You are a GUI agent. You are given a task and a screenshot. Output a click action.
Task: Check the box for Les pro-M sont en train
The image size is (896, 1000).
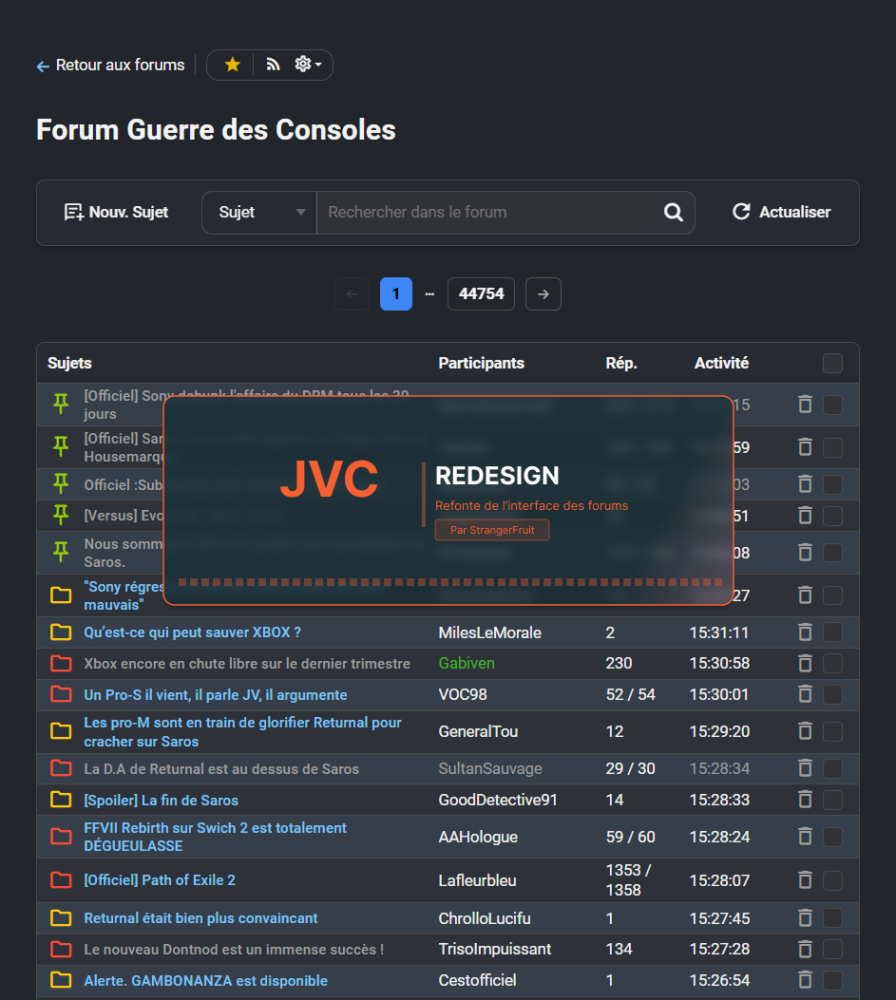[832, 732]
